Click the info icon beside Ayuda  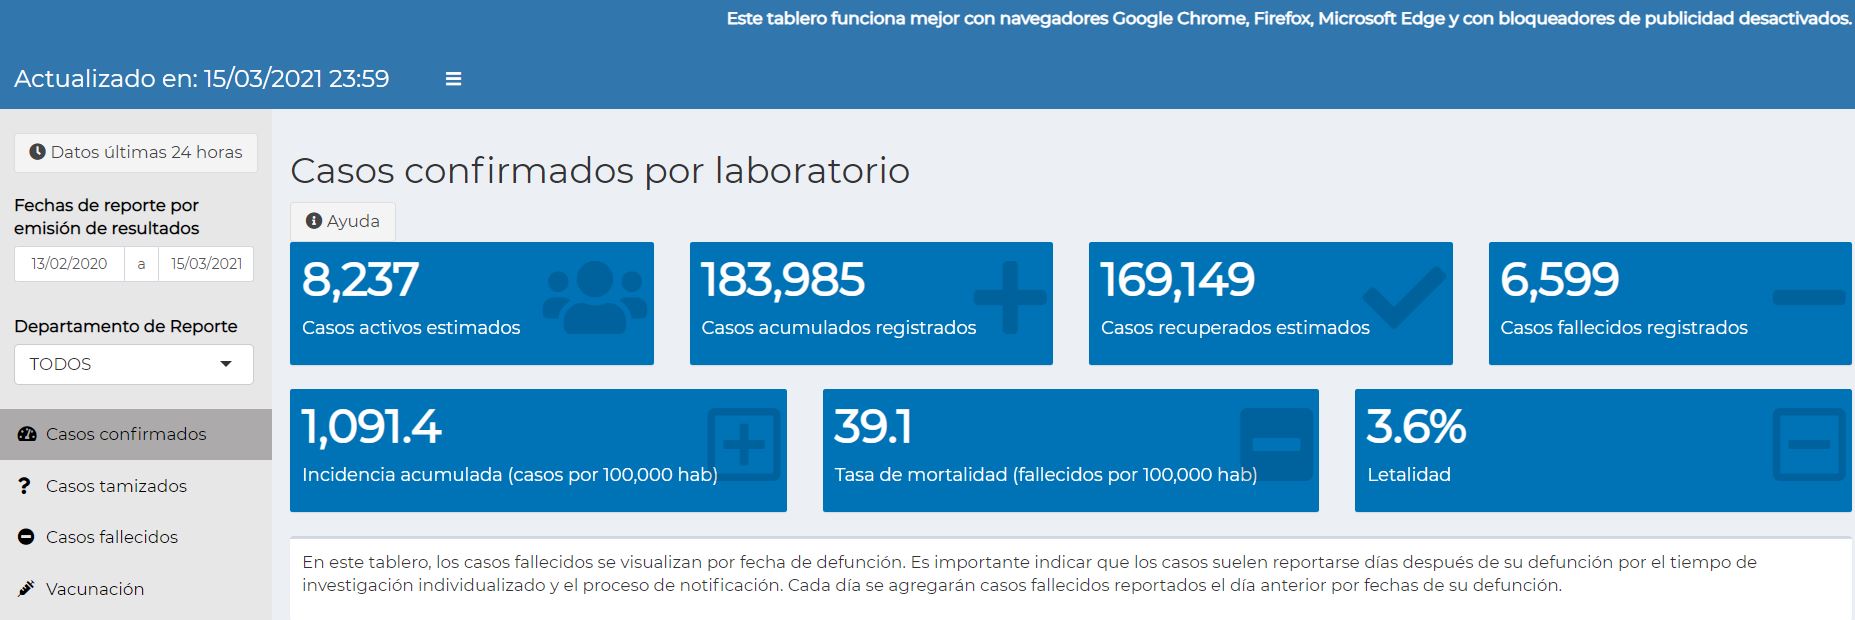(314, 221)
